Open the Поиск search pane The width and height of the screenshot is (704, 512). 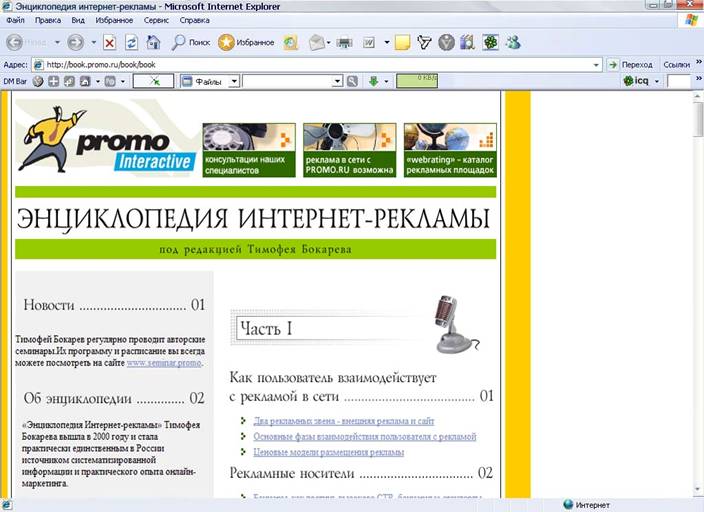(x=191, y=42)
